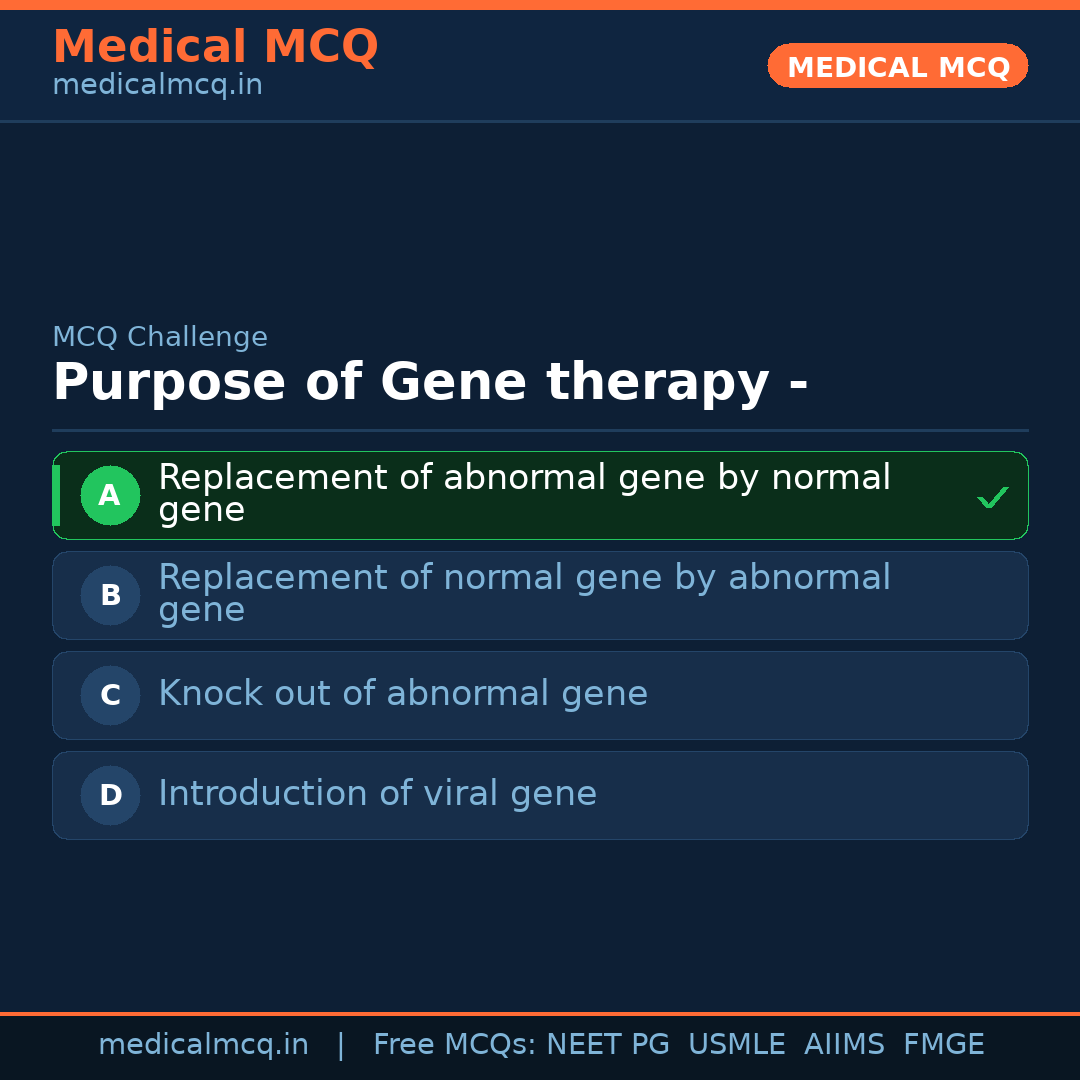Pick the letter D circle badge

coord(110,795)
